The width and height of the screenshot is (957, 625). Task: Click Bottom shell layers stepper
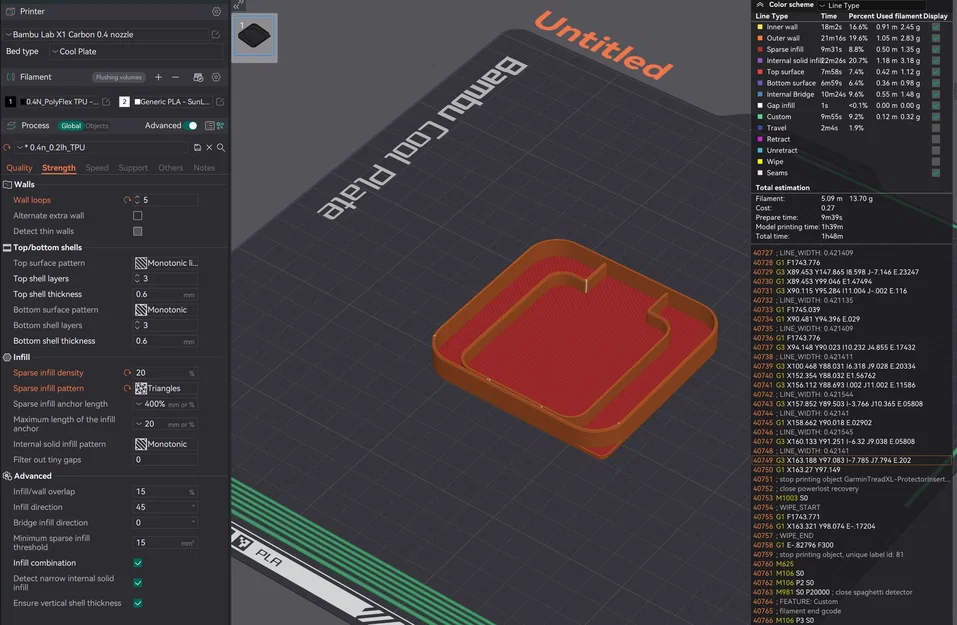[137, 326]
